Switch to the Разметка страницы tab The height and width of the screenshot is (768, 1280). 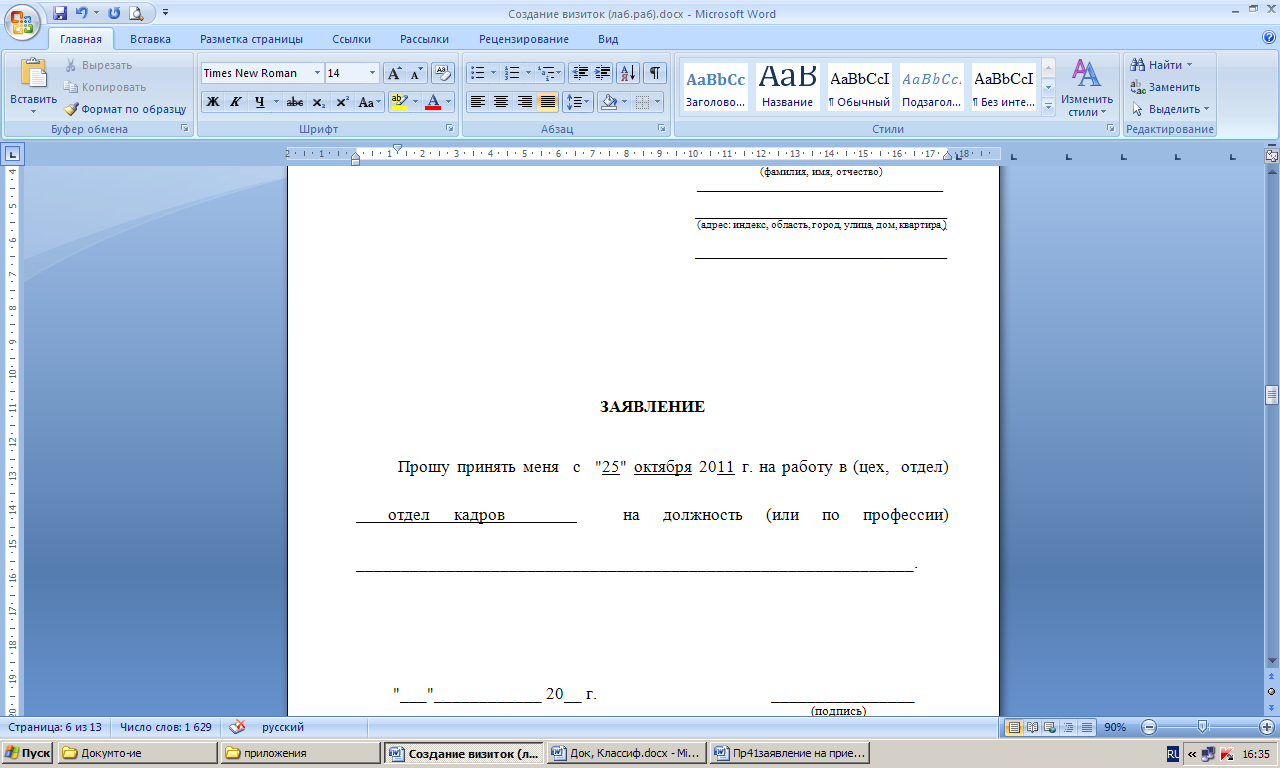pyautogui.click(x=251, y=39)
